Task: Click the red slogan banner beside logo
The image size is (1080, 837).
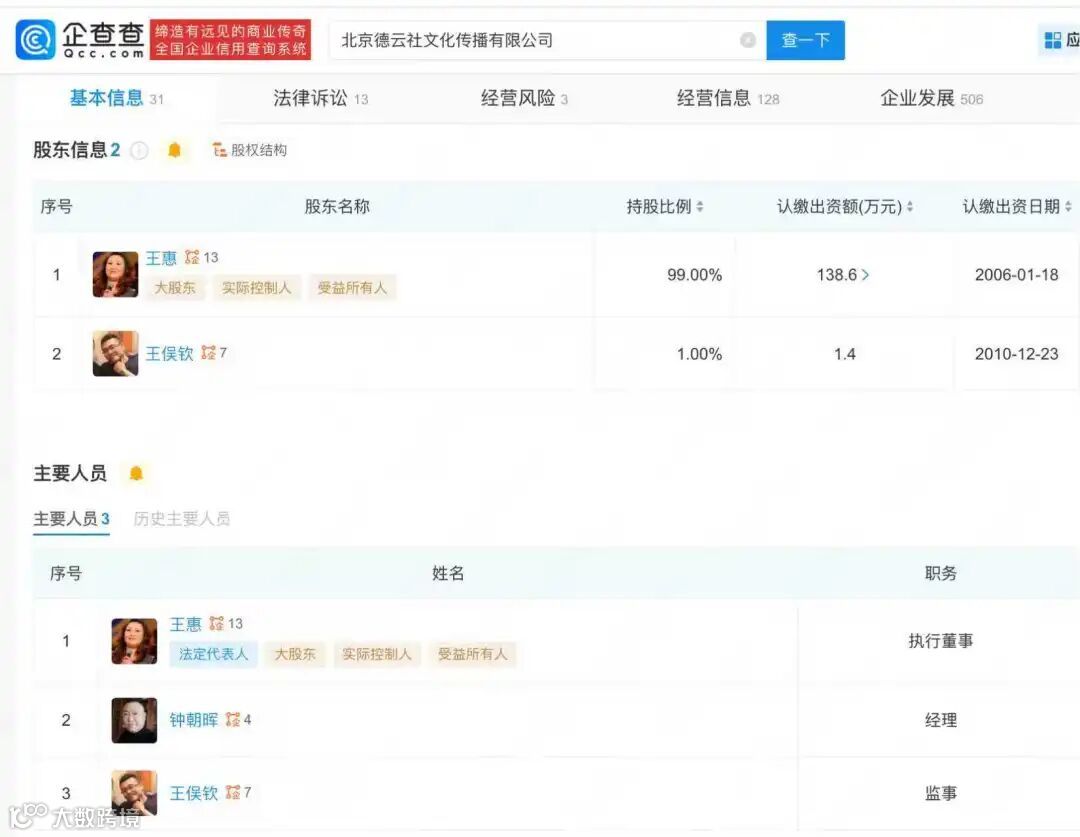Action: click(x=230, y=40)
